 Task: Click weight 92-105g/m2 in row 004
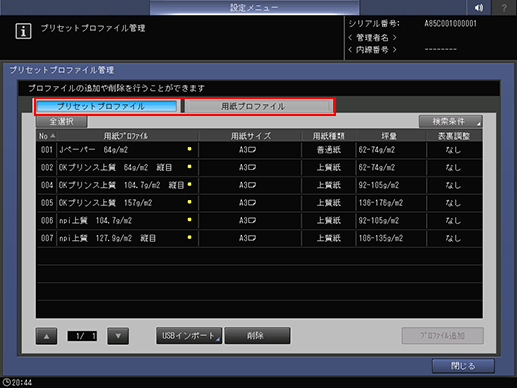coord(379,185)
